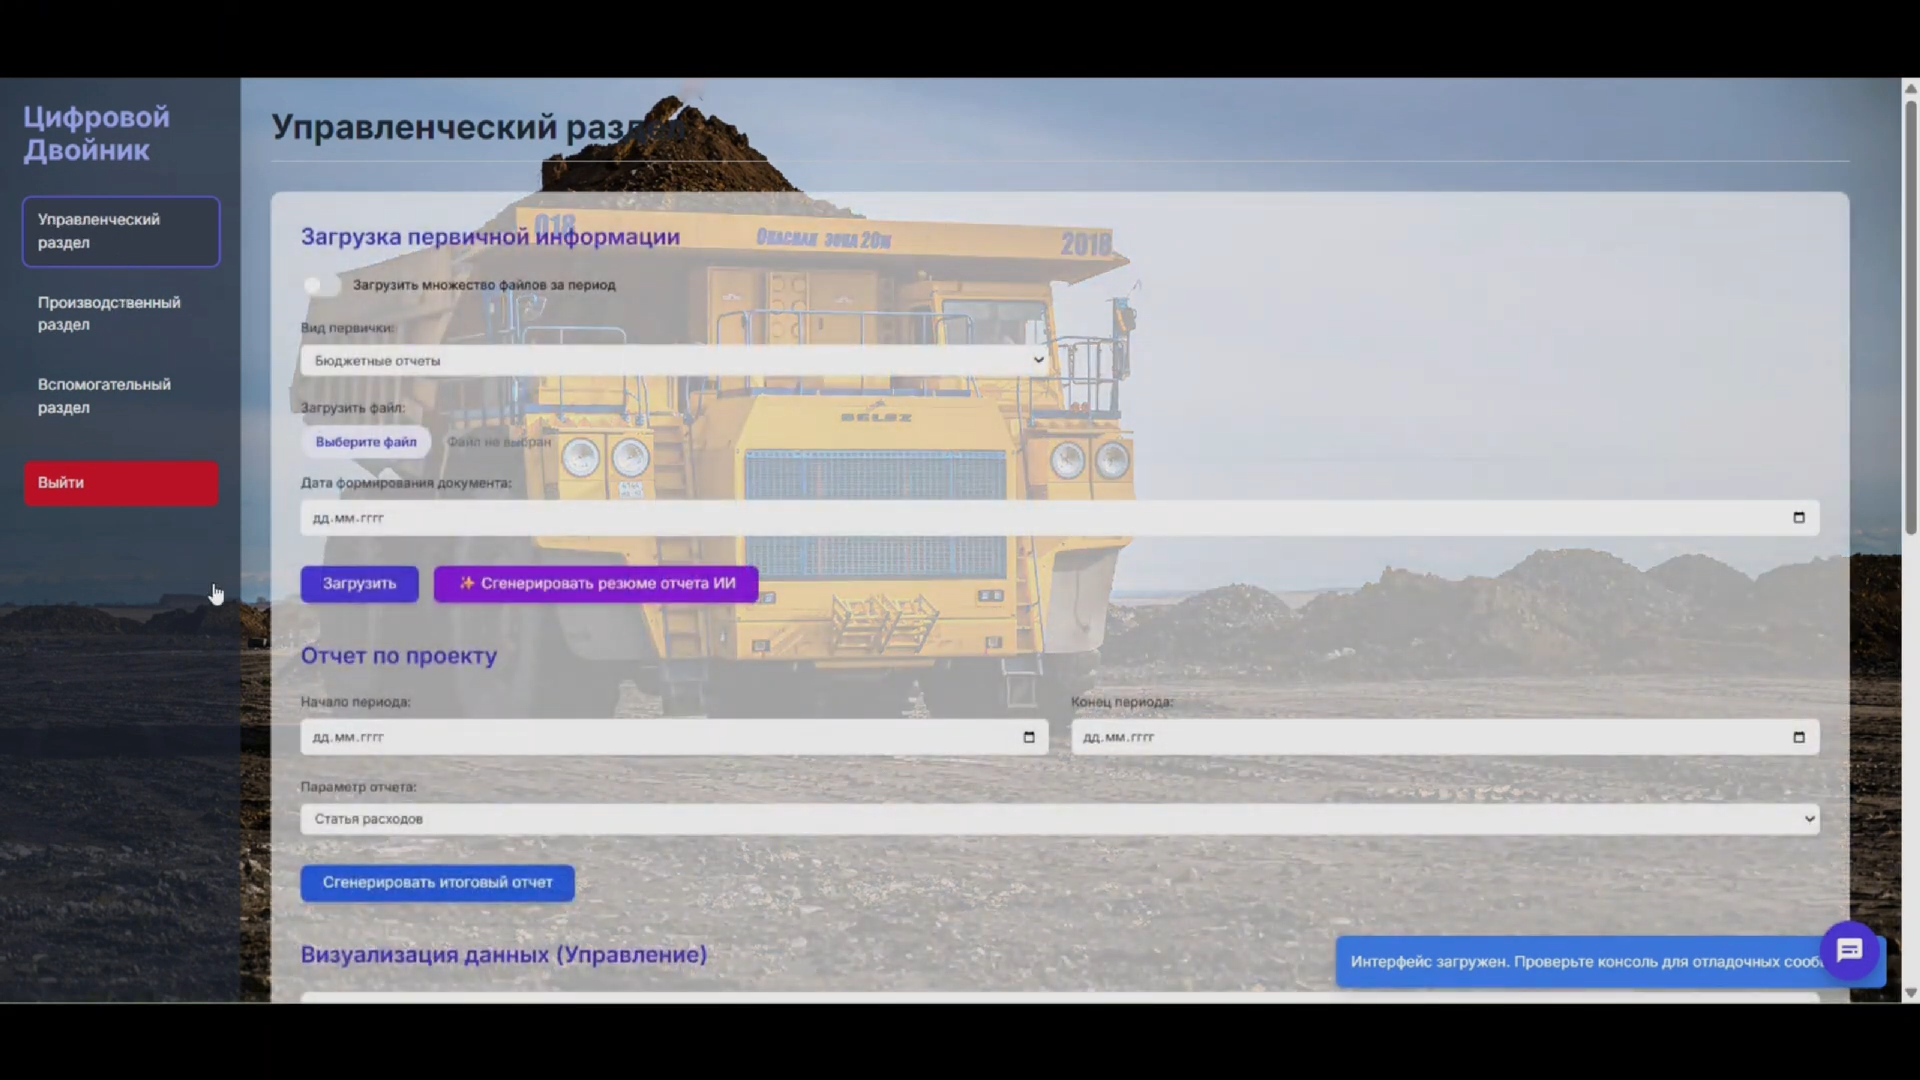Expand the Параметр отчета dropdown
The width and height of the screenshot is (1920, 1080).
coord(1059,820)
